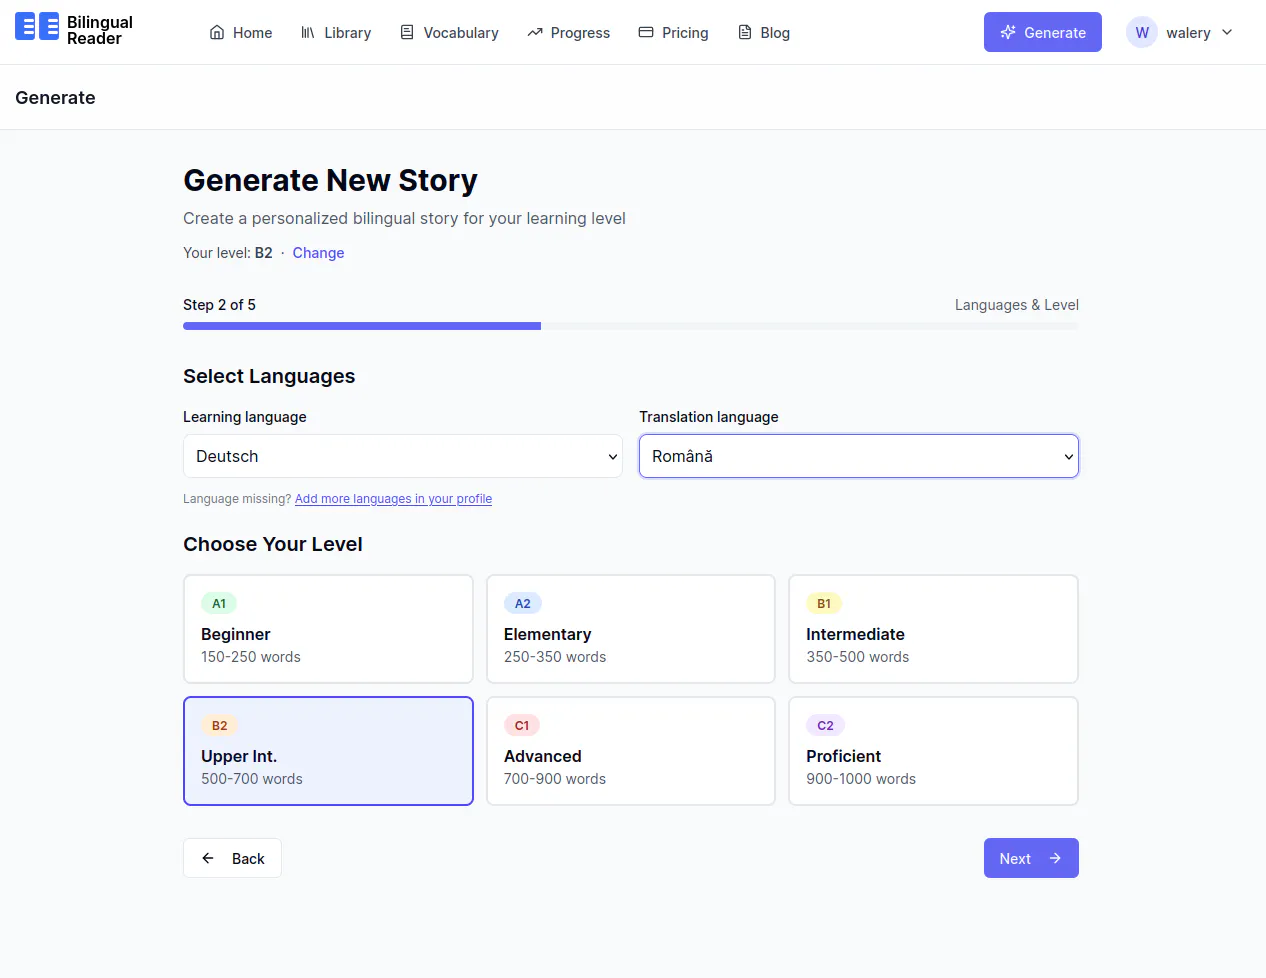Choose the C1 Advanced level card
Image resolution: width=1266 pixels, height=978 pixels.
point(631,751)
